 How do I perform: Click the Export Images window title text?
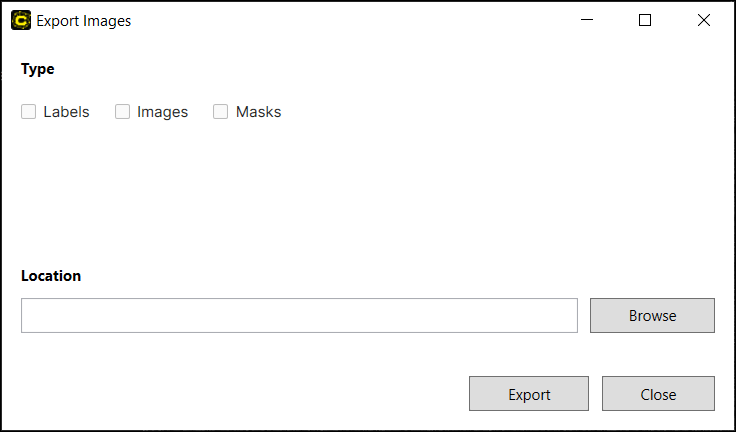[x=83, y=21]
